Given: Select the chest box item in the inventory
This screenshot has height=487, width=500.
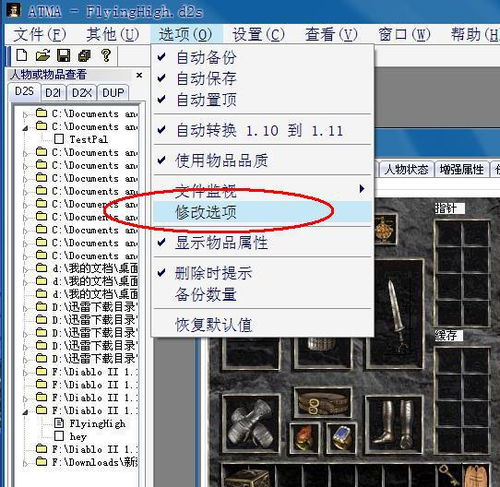Looking at the screenshot, I should 247,478.
